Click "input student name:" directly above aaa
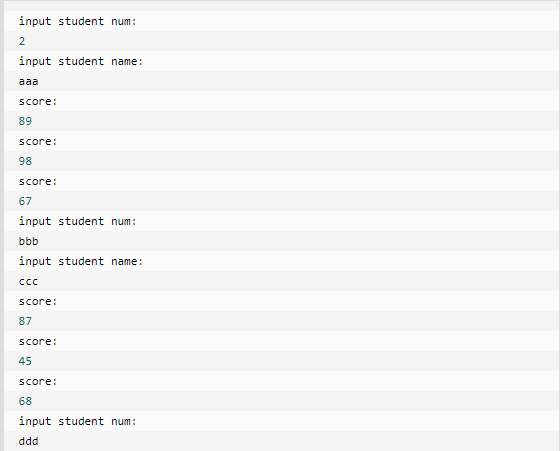The width and height of the screenshot is (560, 451). 81,61
